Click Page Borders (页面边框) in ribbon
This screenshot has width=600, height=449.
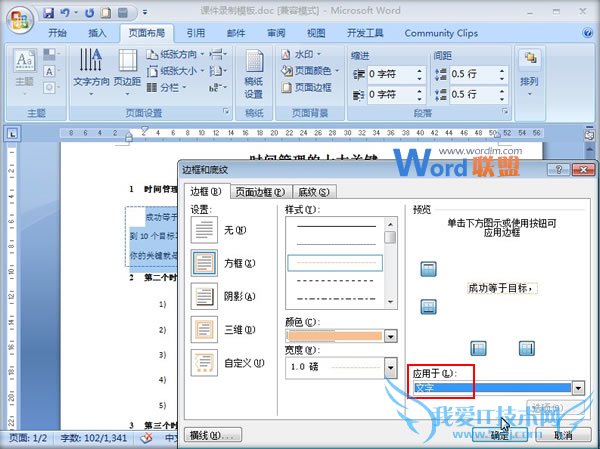[307, 88]
